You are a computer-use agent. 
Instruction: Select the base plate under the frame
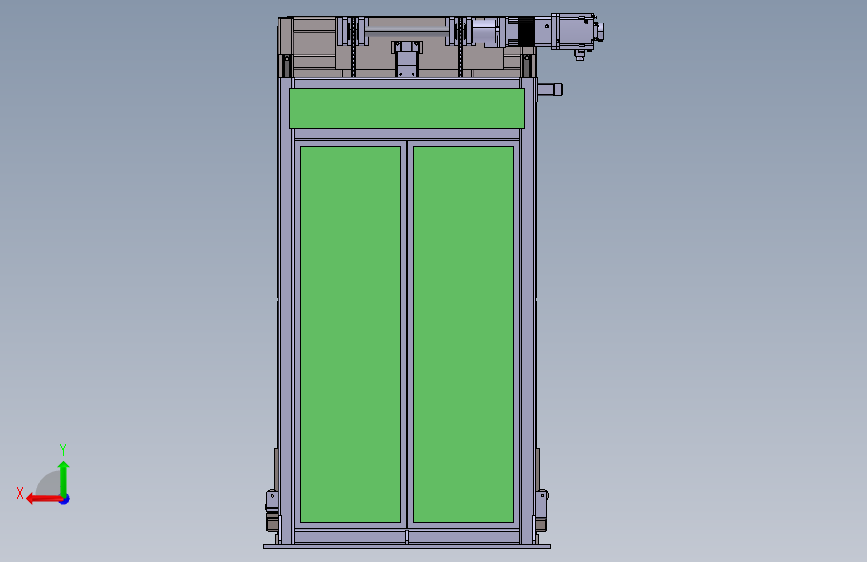[407, 547]
